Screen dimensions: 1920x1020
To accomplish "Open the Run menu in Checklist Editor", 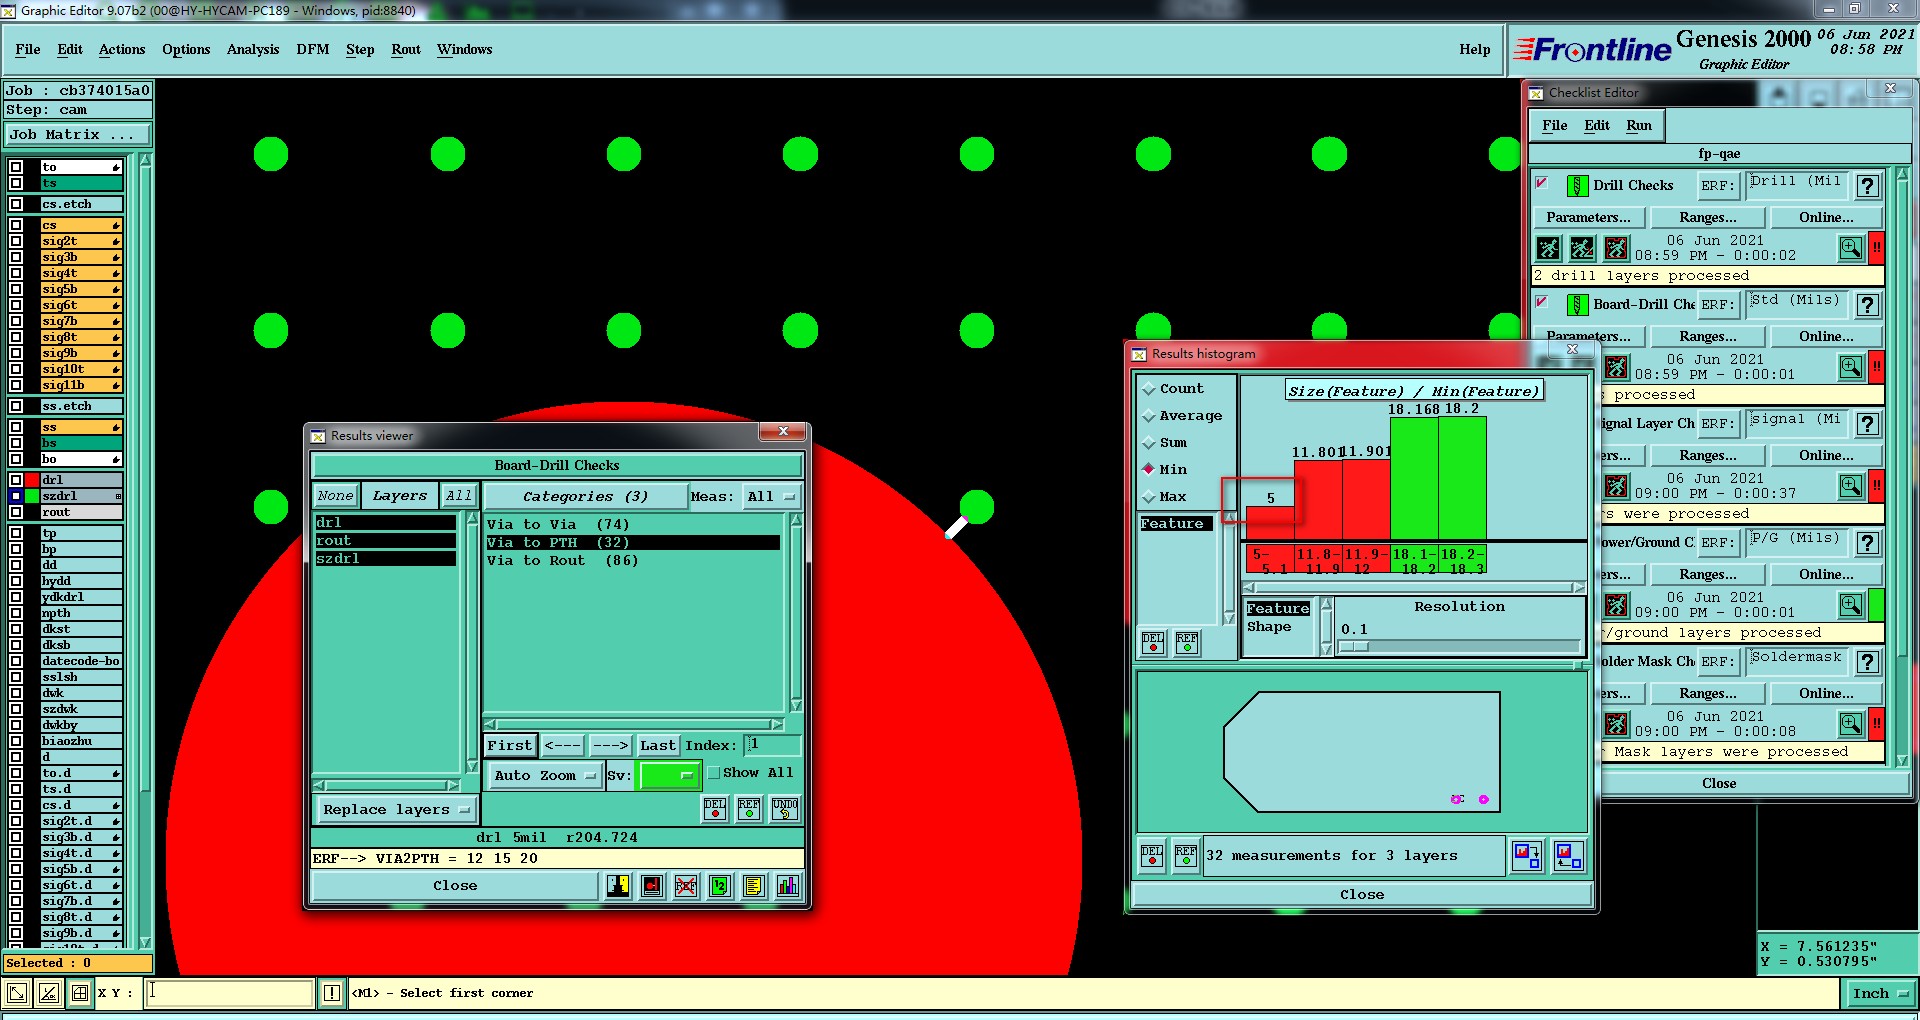I will [1639, 125].
